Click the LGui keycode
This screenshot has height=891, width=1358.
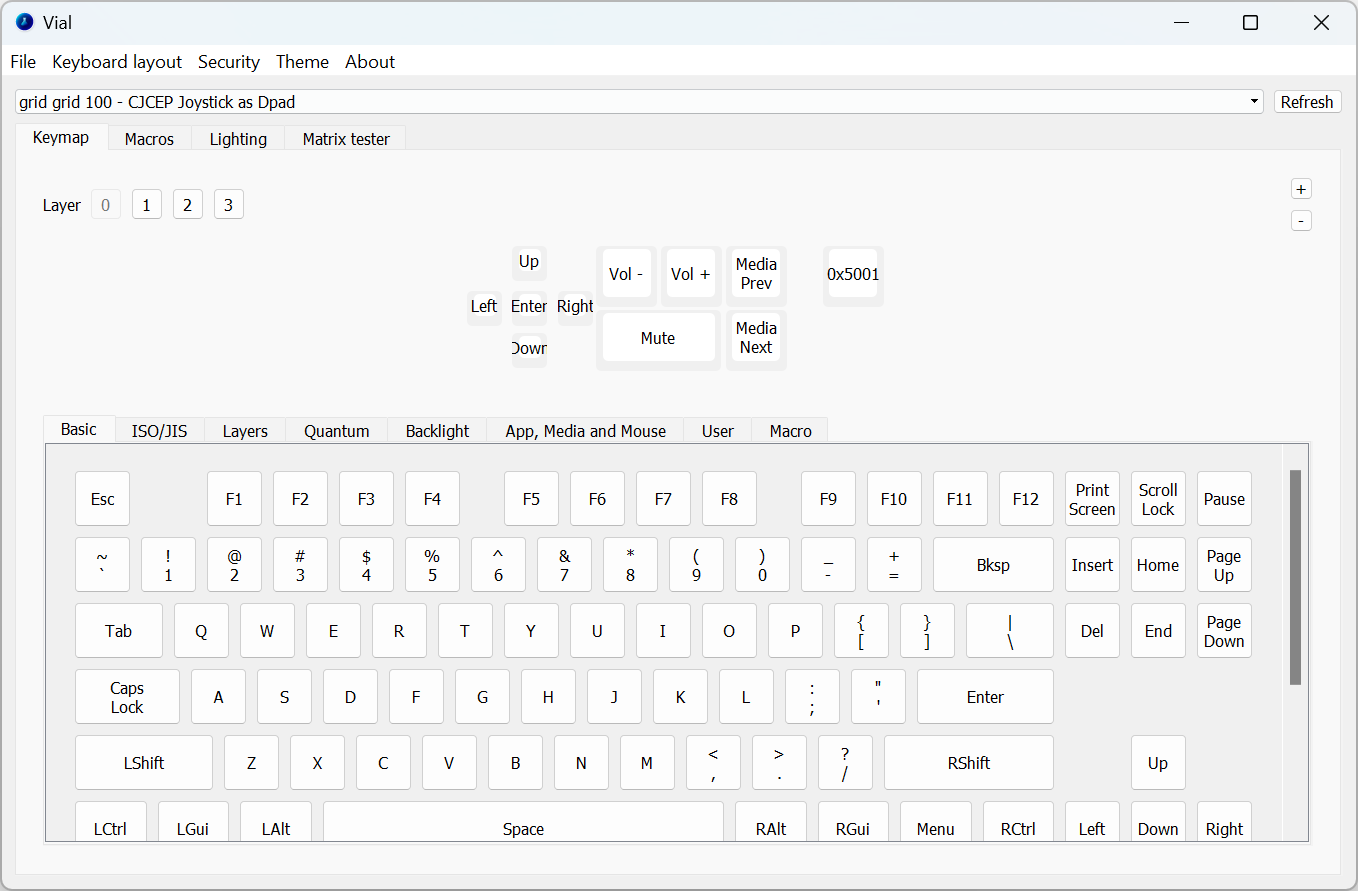tap(192, 823)
